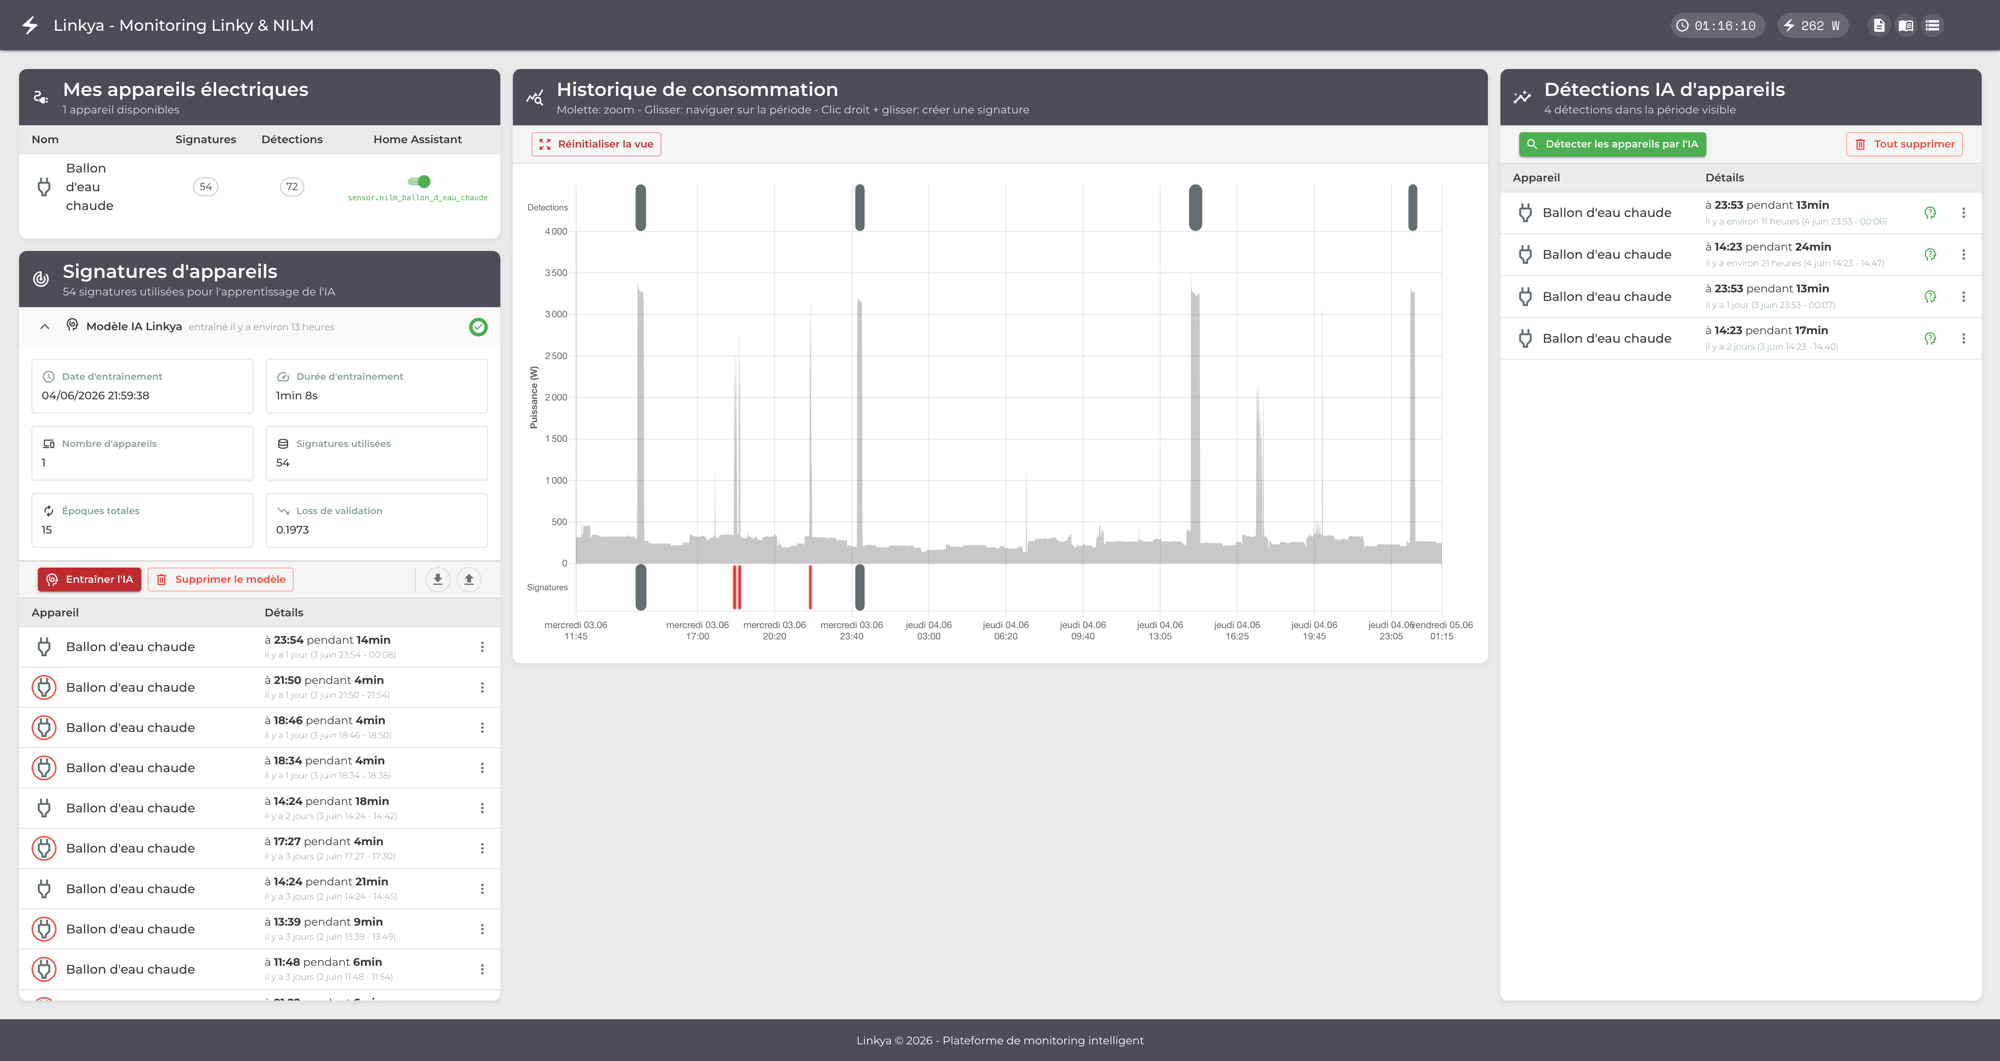Click Tout supprimer button
The height and width of the screenshot is (1061, 2000).
[1904, 144]
